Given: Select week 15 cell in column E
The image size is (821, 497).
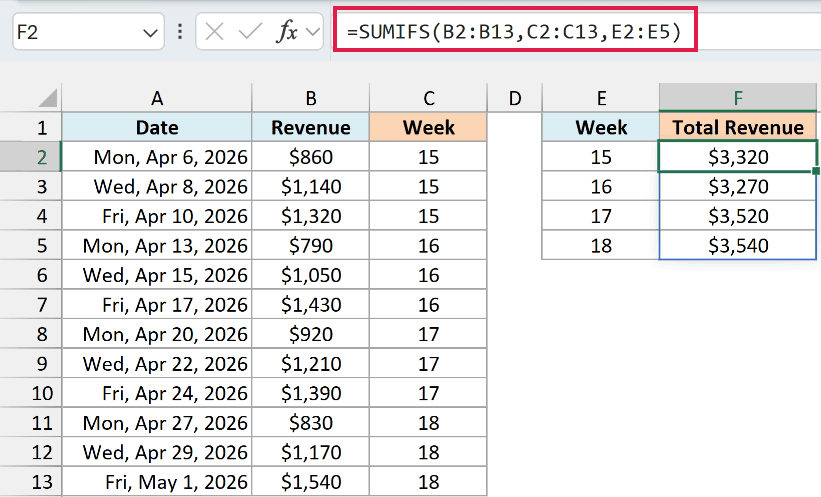Looking at the screenshot, I should point(601,157).
